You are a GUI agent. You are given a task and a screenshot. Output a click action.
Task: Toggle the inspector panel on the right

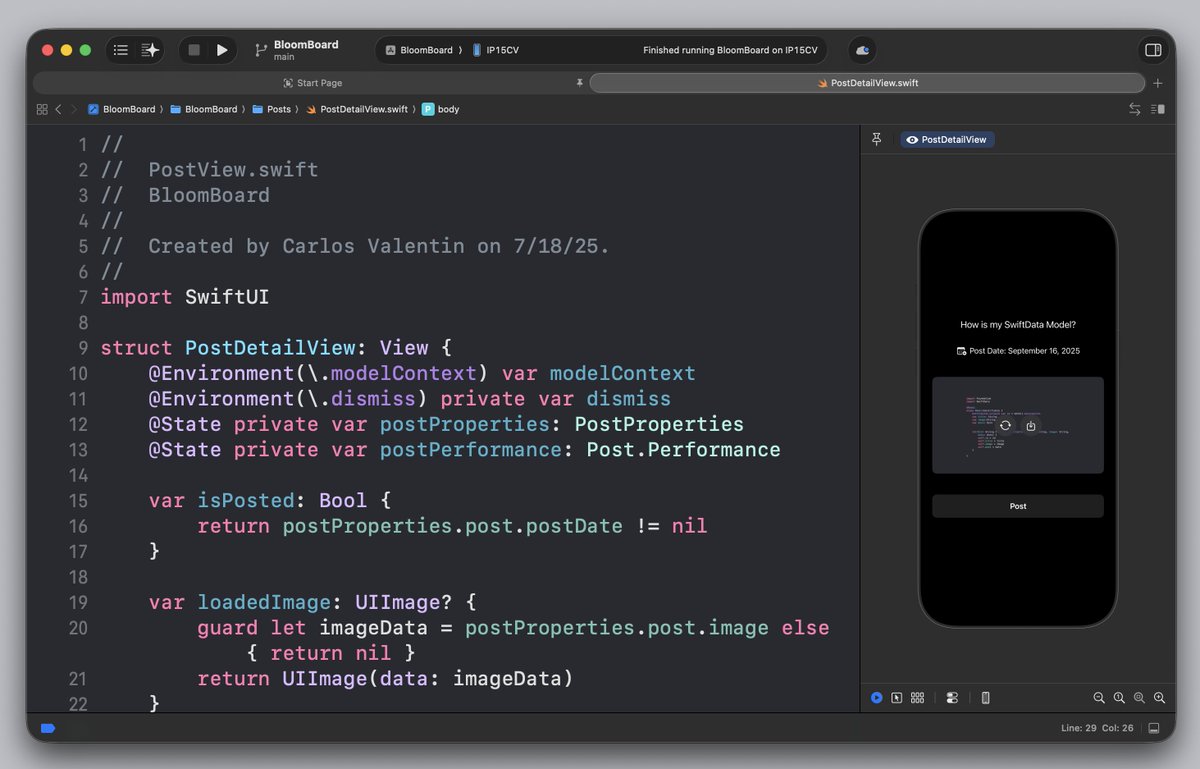(1153, 50)
